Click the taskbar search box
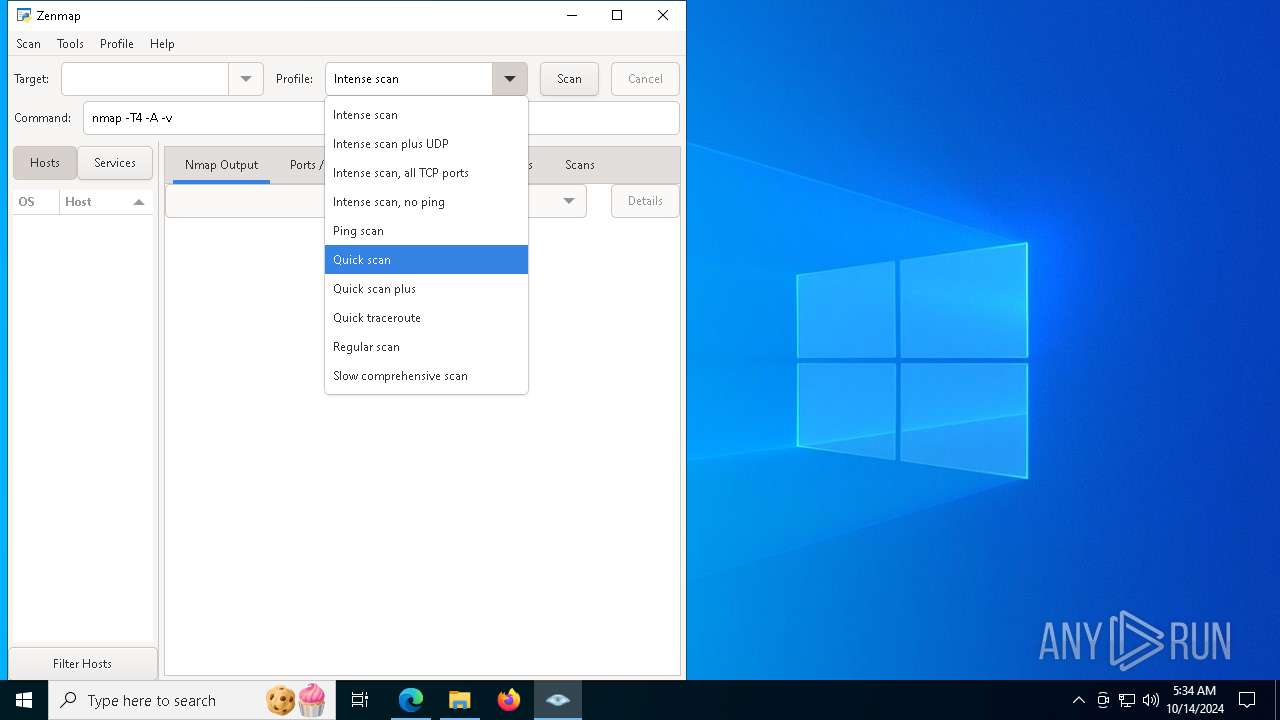1280x720 pixels. (191, 700)
